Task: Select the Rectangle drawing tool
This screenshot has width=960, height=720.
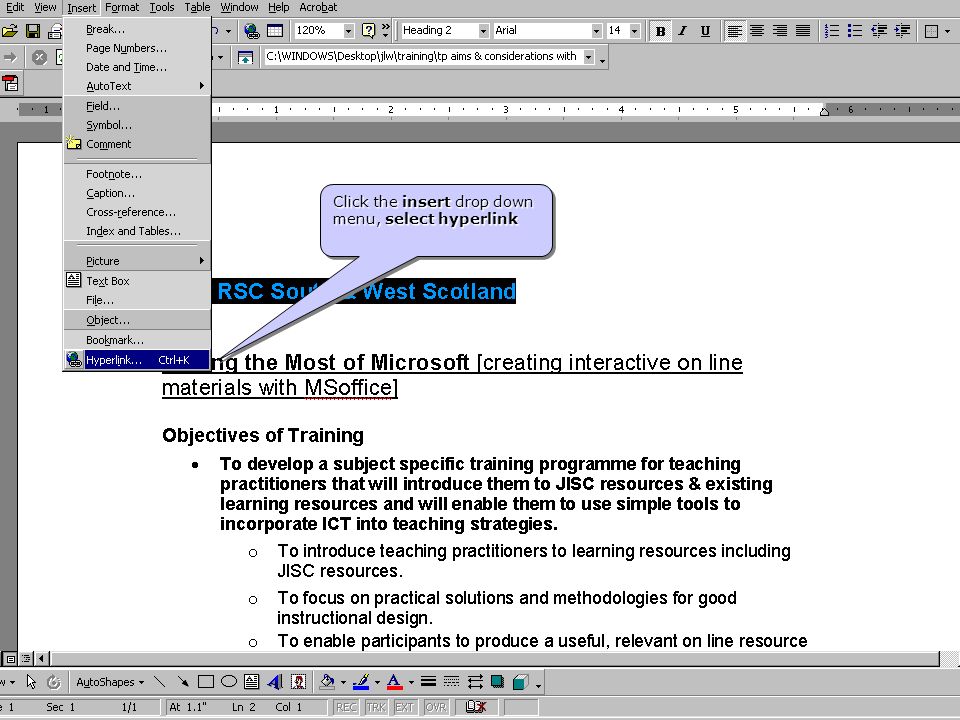Action: [x=206, y=682]
